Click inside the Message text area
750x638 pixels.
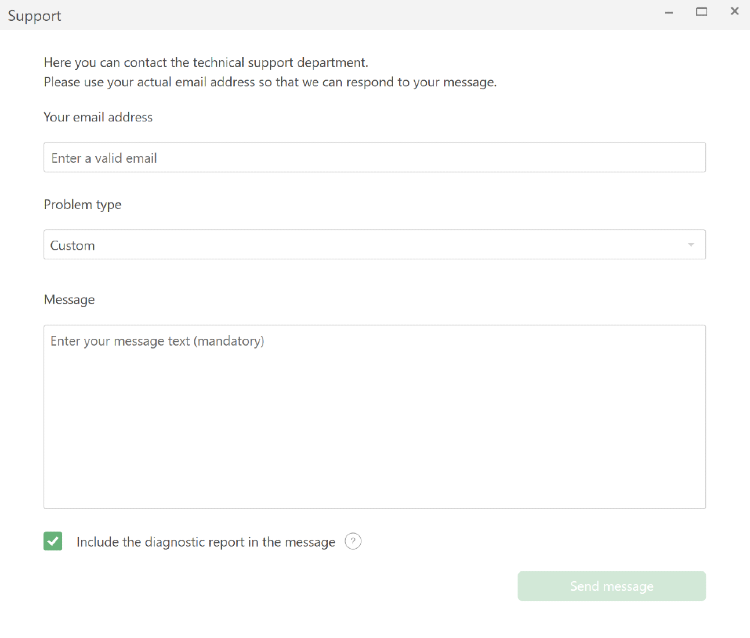(375, 417)
